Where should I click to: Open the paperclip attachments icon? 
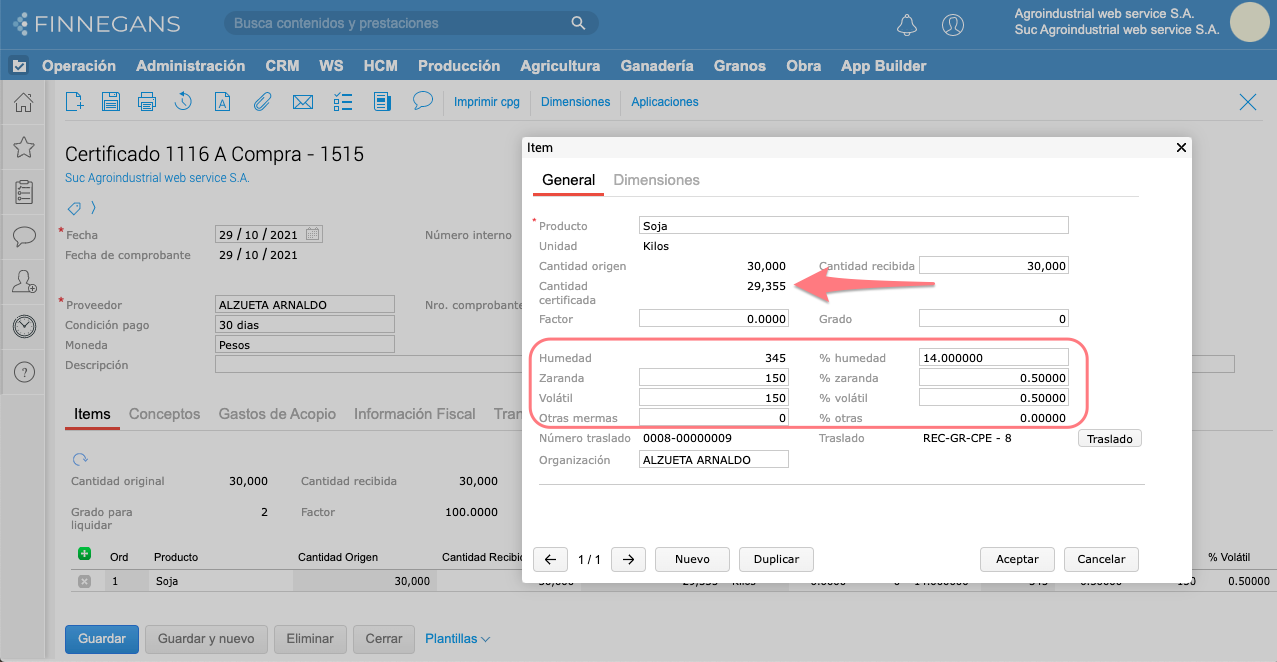pos(262,101)
